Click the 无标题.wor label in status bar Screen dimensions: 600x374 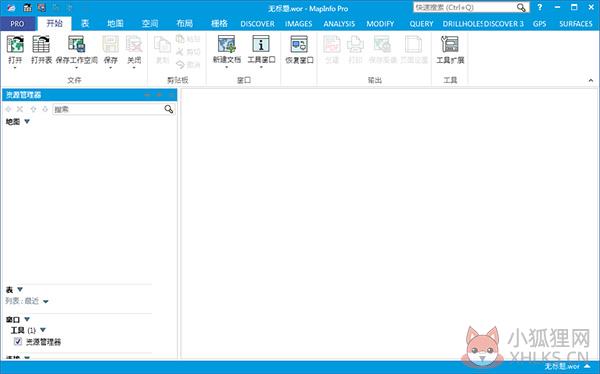561,367
